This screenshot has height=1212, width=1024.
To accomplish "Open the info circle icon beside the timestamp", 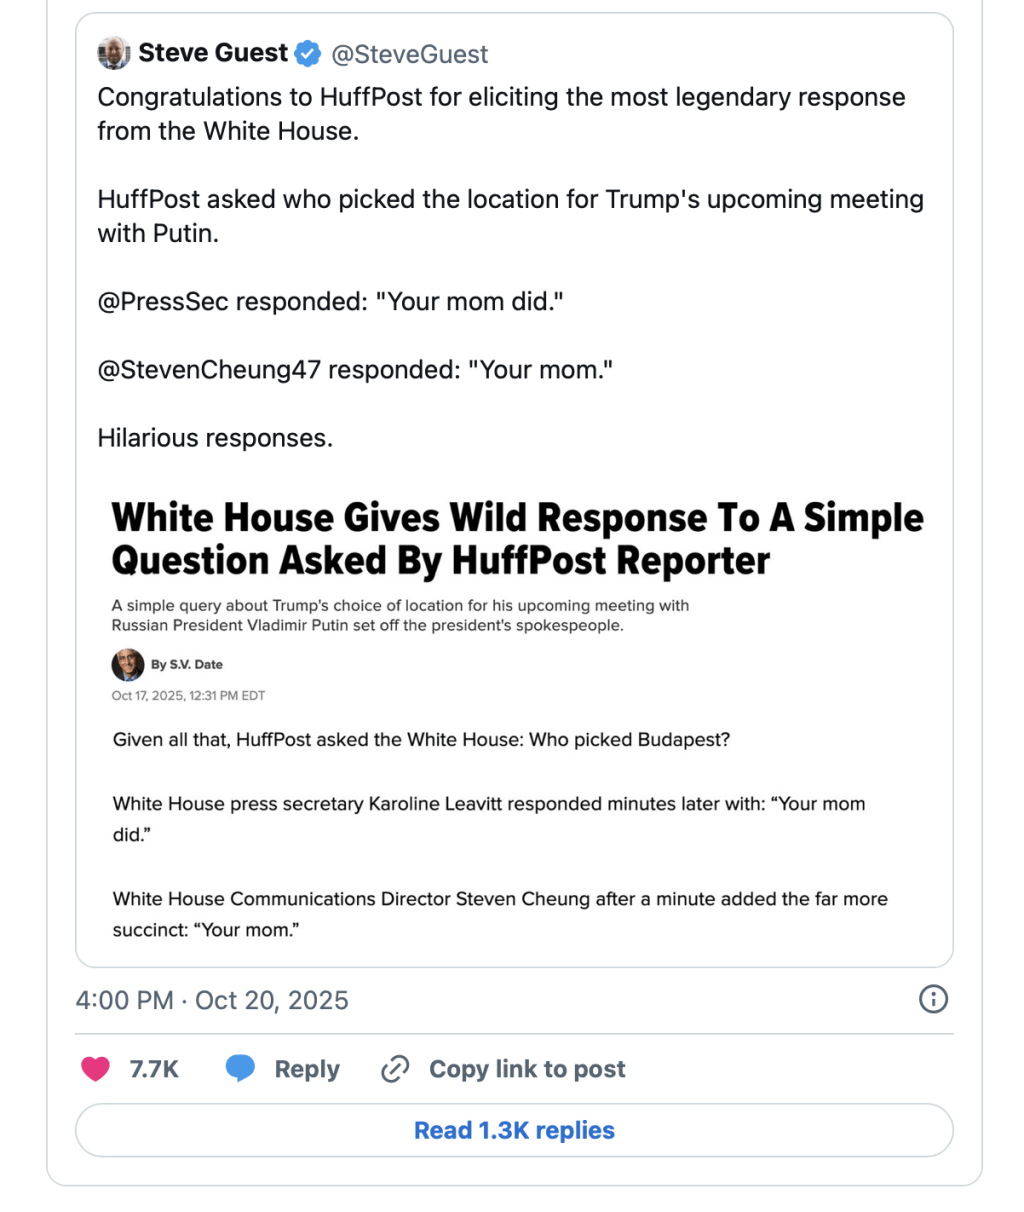I will click(933, 999).
